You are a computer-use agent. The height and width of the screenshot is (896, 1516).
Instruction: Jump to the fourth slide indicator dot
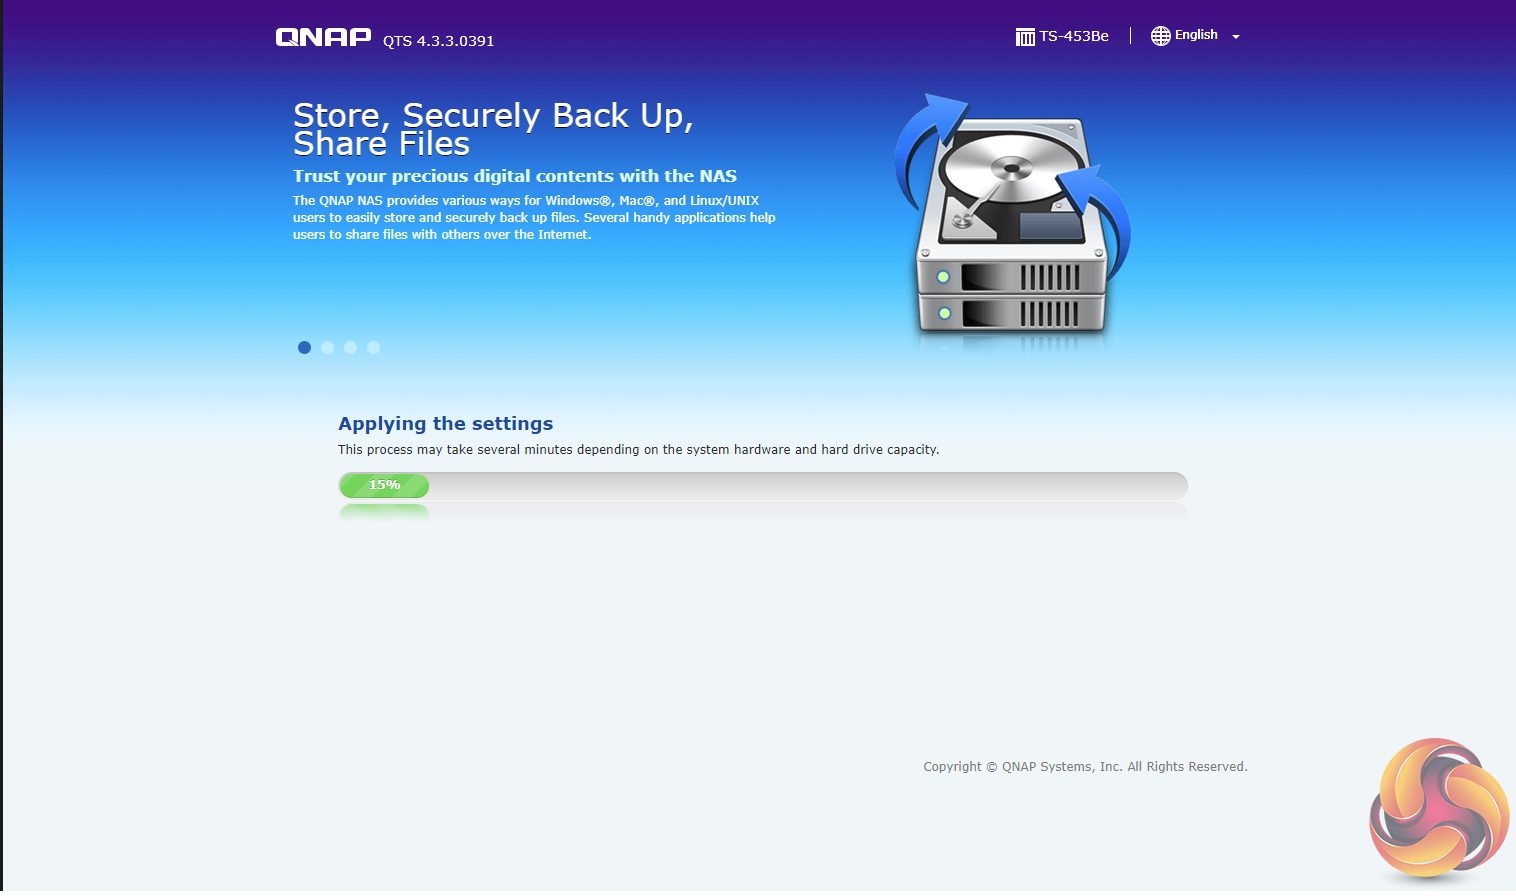373,347
